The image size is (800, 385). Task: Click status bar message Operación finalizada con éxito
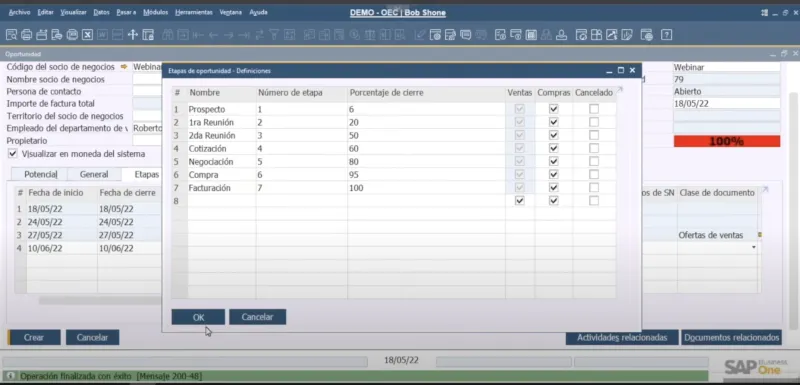111,376
